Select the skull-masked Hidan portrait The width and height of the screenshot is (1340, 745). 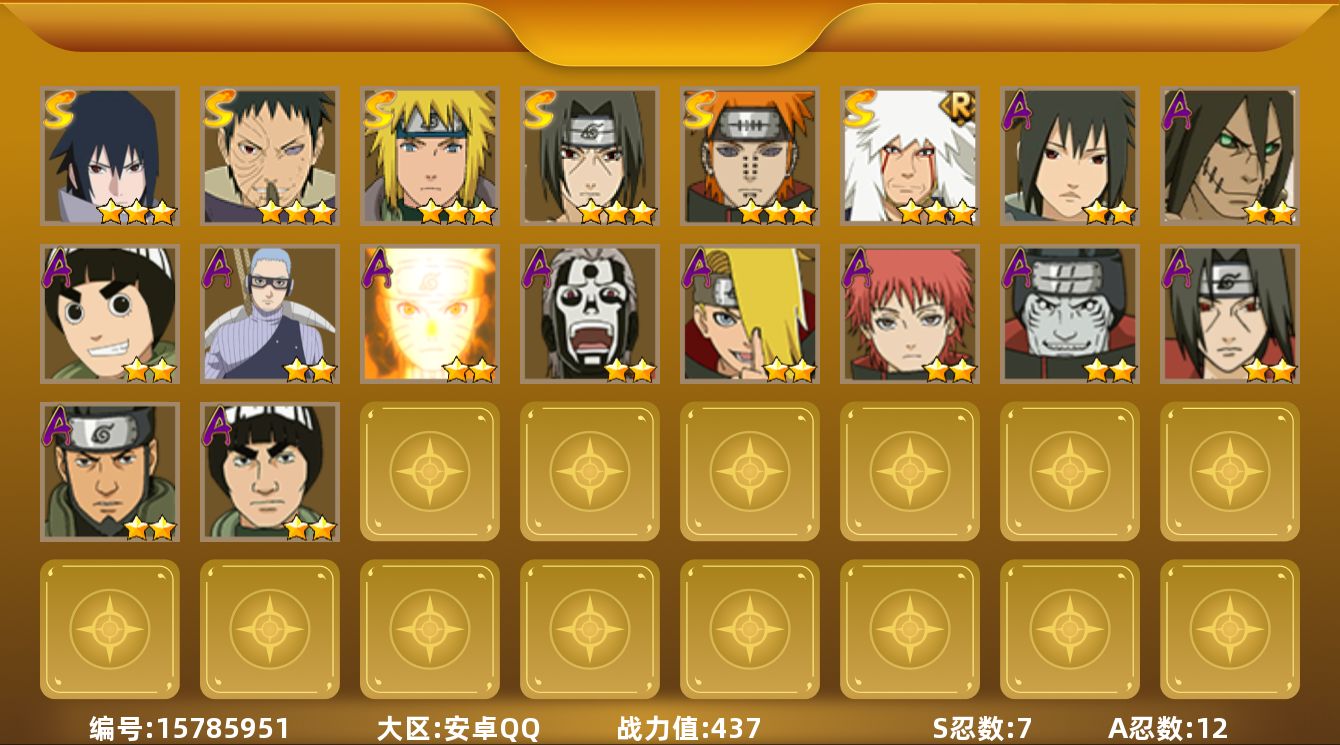(590, 314)
